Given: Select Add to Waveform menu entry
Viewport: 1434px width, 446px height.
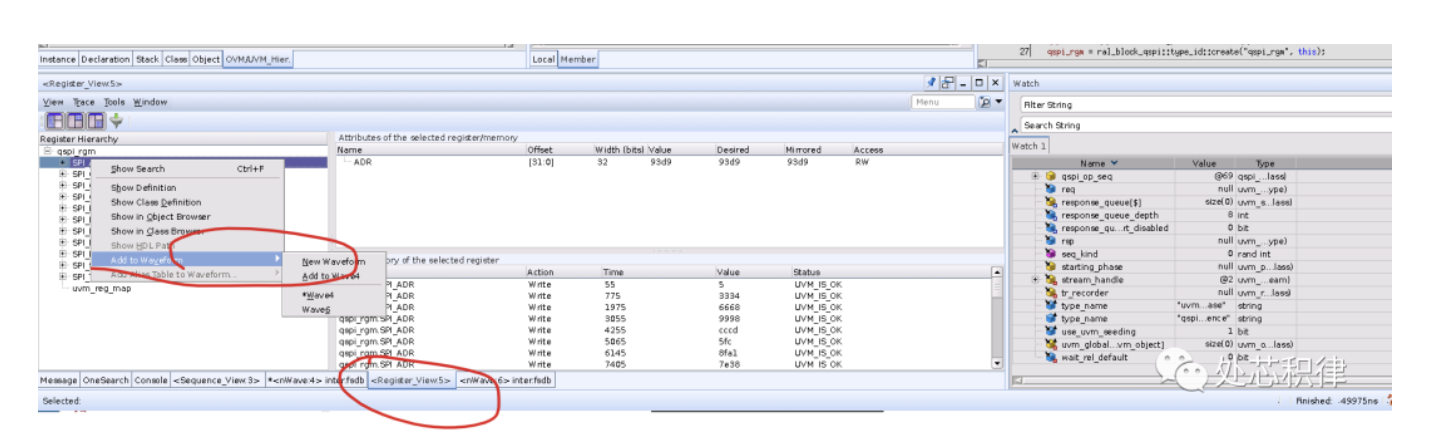Looking at the screenshot, I should (x=188, y=260).
